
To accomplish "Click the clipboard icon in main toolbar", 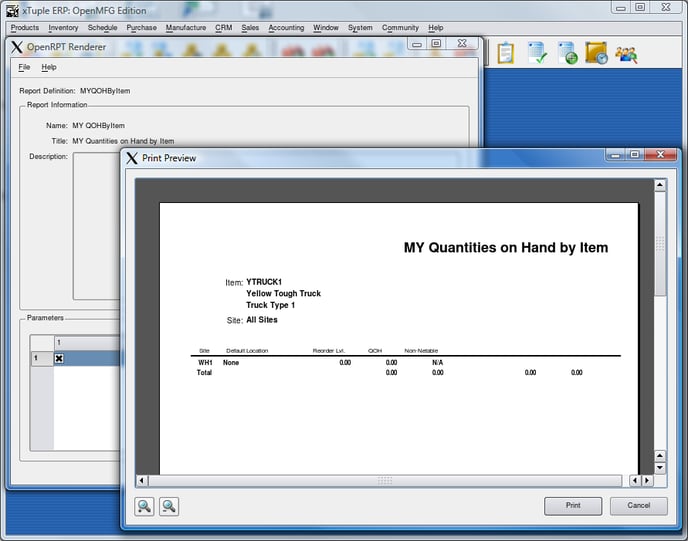I will pos(506,54).
